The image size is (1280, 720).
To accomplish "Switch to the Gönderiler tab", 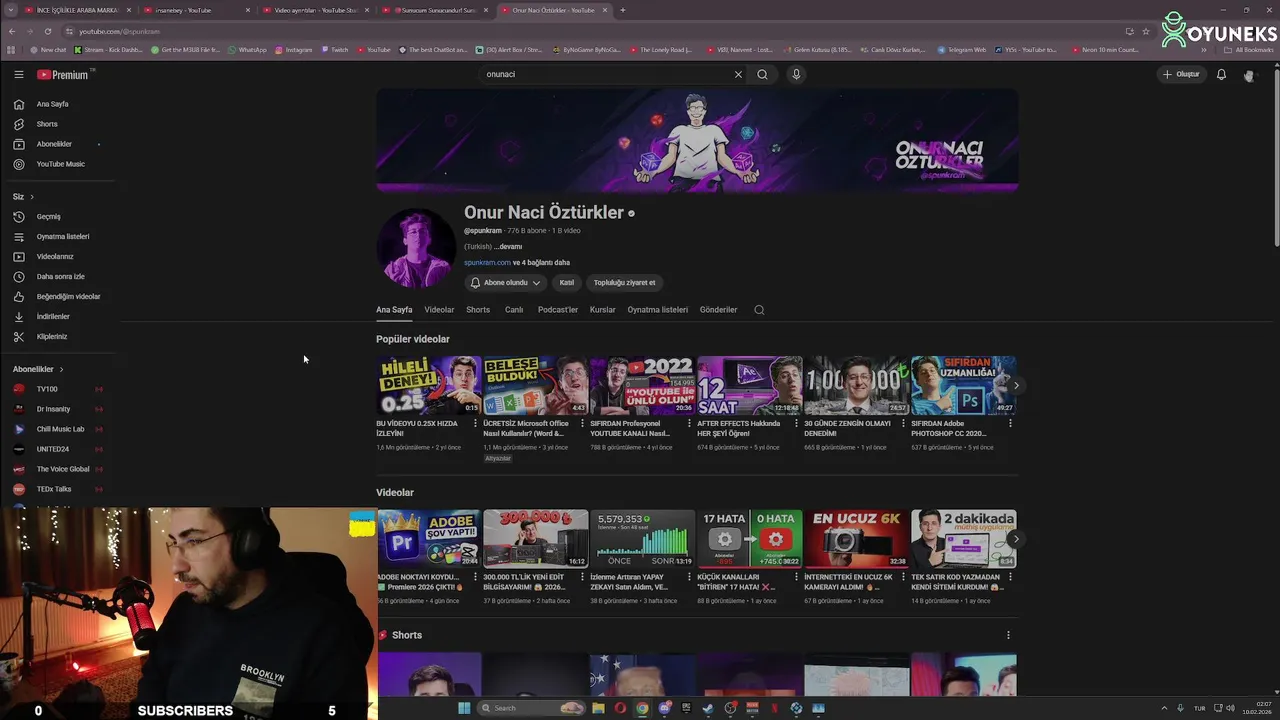I will (718, 310).
